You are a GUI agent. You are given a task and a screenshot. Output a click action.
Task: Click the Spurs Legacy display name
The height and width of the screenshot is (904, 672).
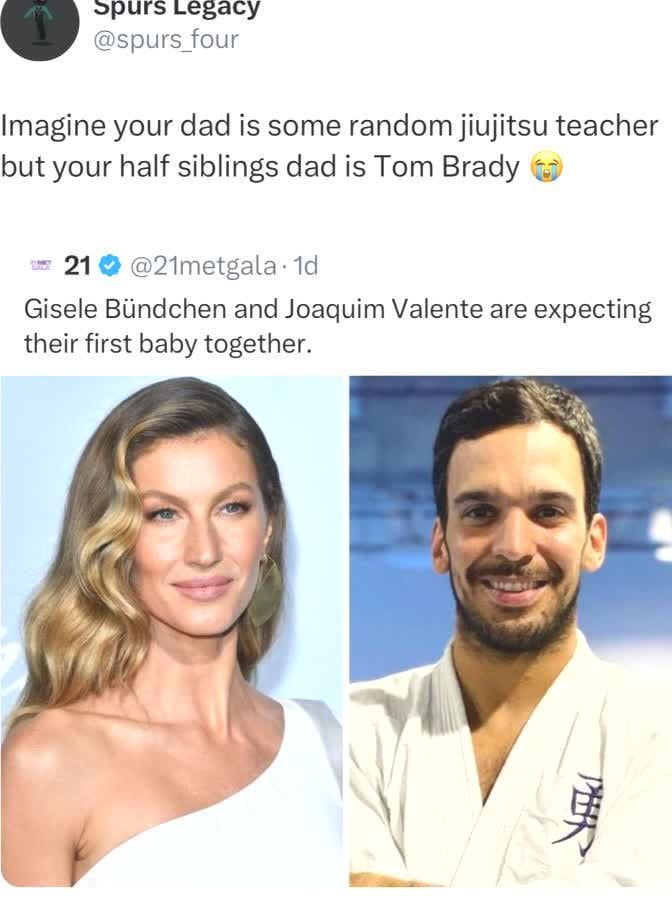(176, 9)
